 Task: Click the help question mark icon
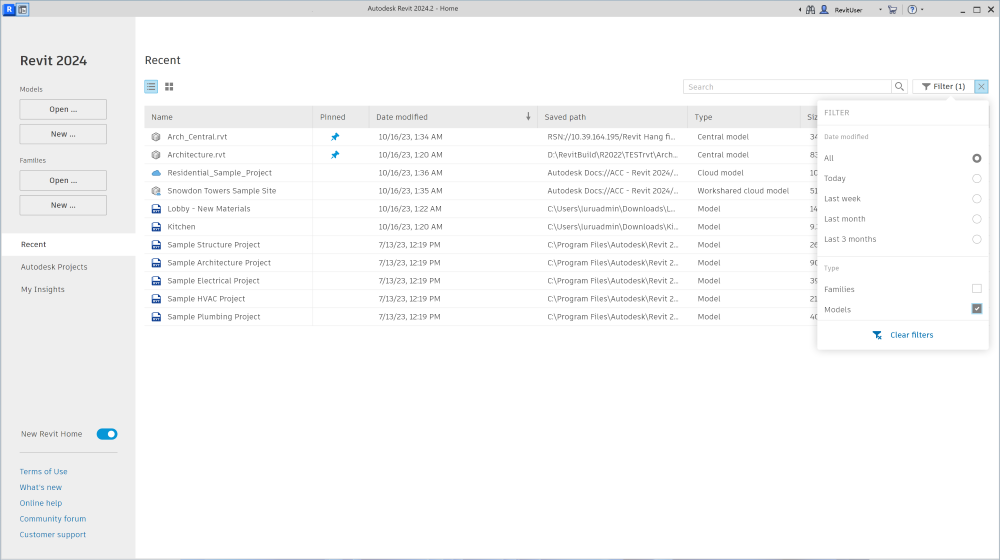[x=912, y=10]
